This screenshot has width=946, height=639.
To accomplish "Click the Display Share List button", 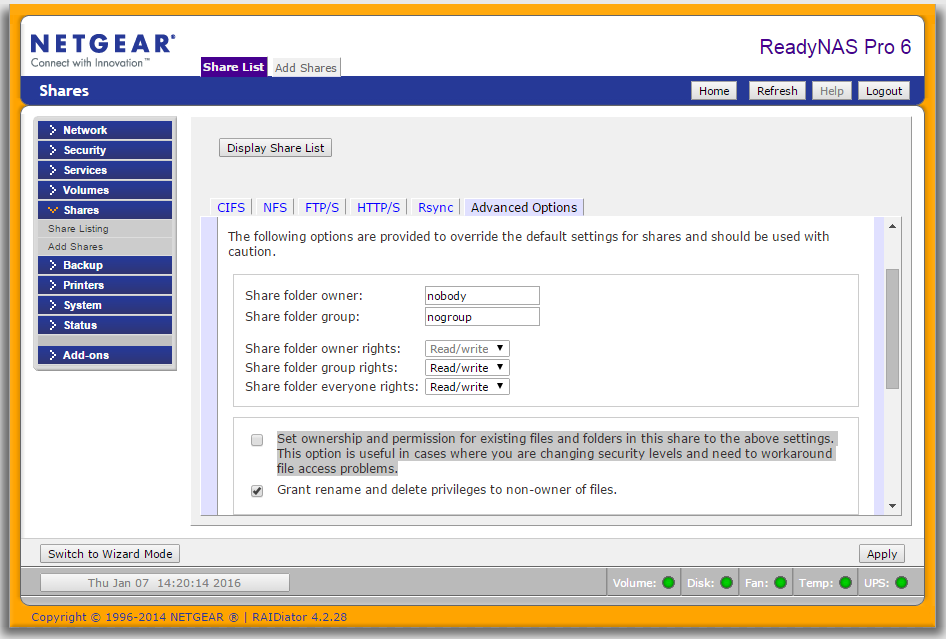I will [x=275, y=147].
